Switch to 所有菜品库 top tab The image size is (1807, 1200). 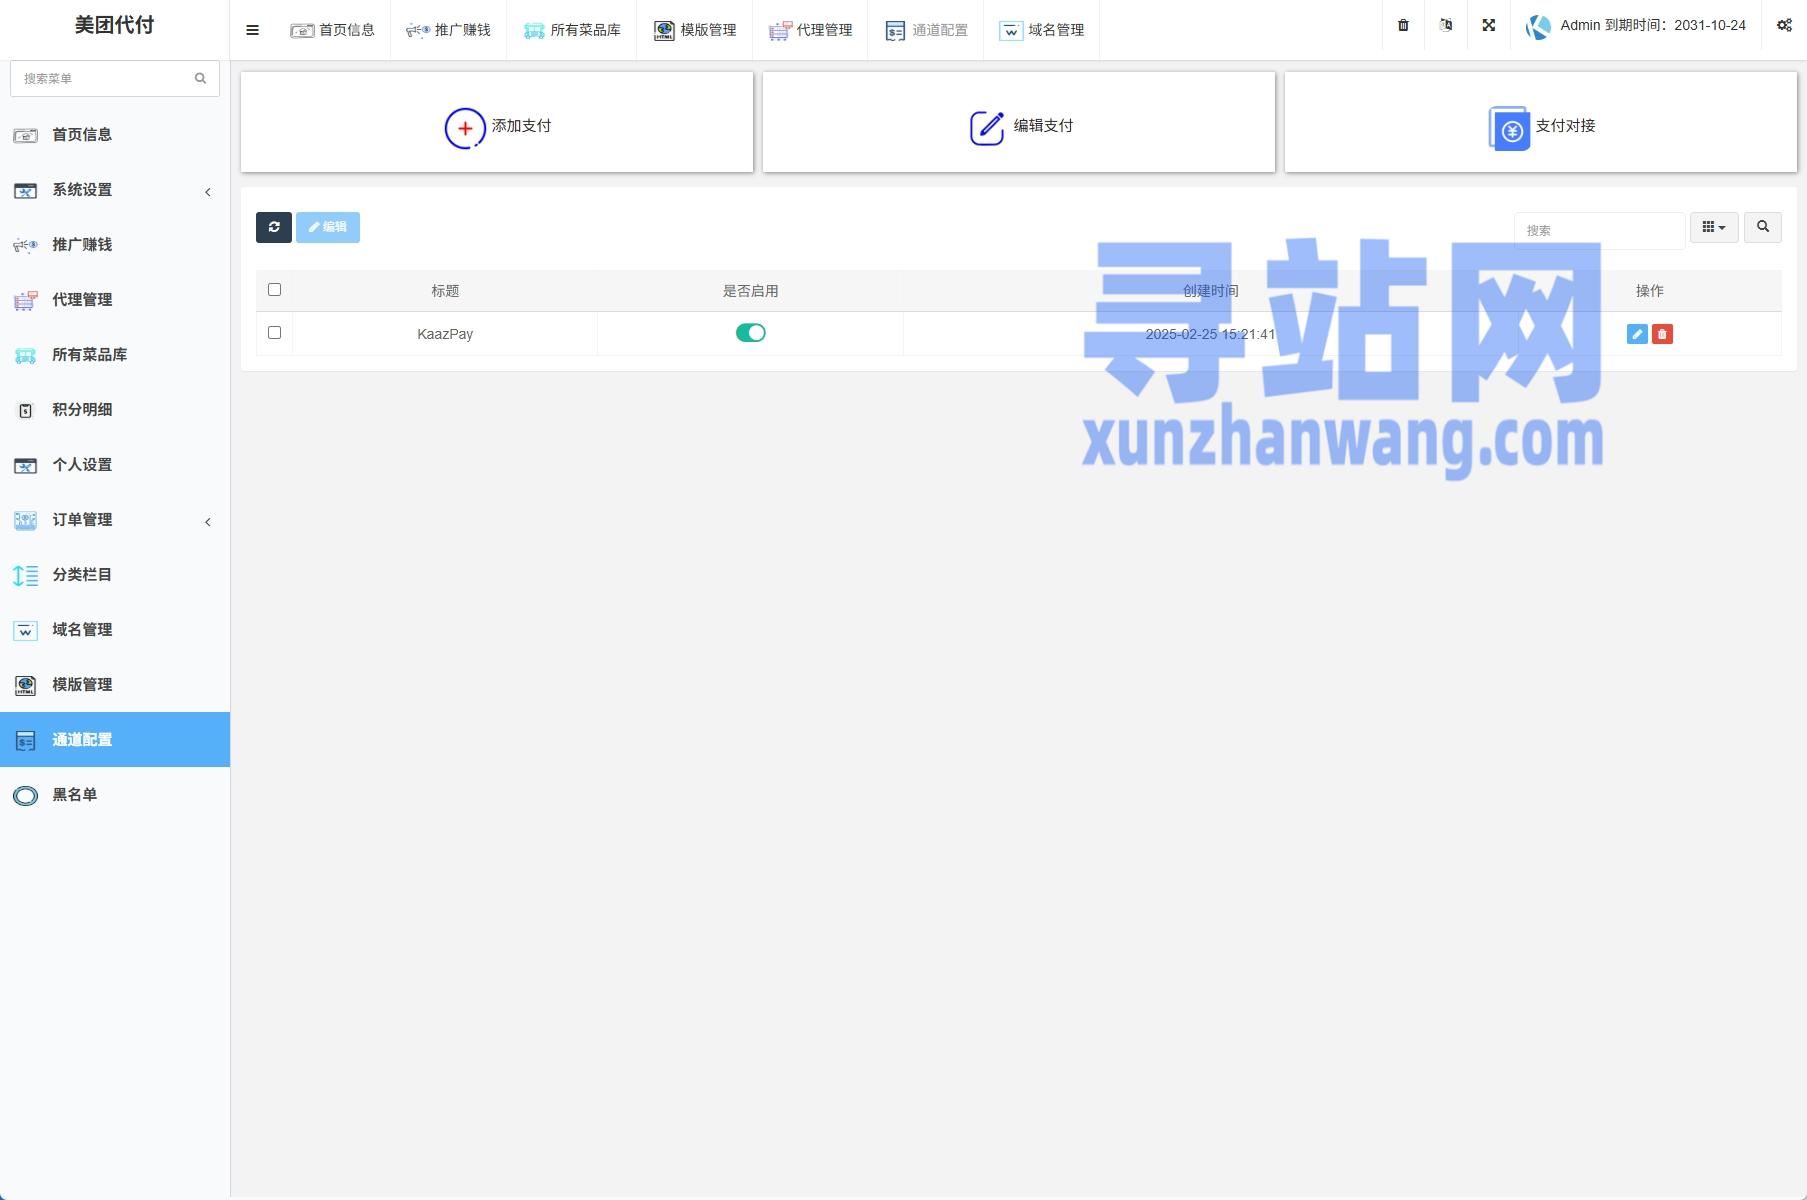(571, 30)
